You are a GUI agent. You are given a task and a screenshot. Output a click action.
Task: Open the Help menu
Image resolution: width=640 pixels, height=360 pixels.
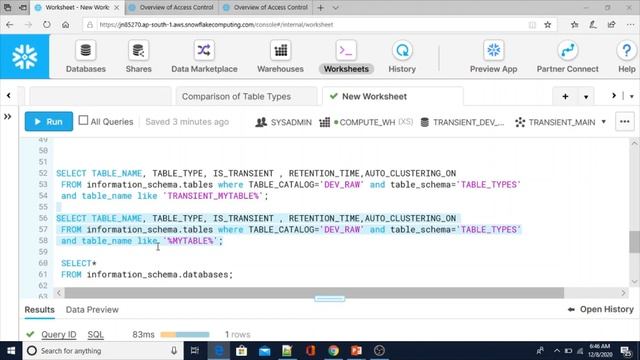[627, 57]
